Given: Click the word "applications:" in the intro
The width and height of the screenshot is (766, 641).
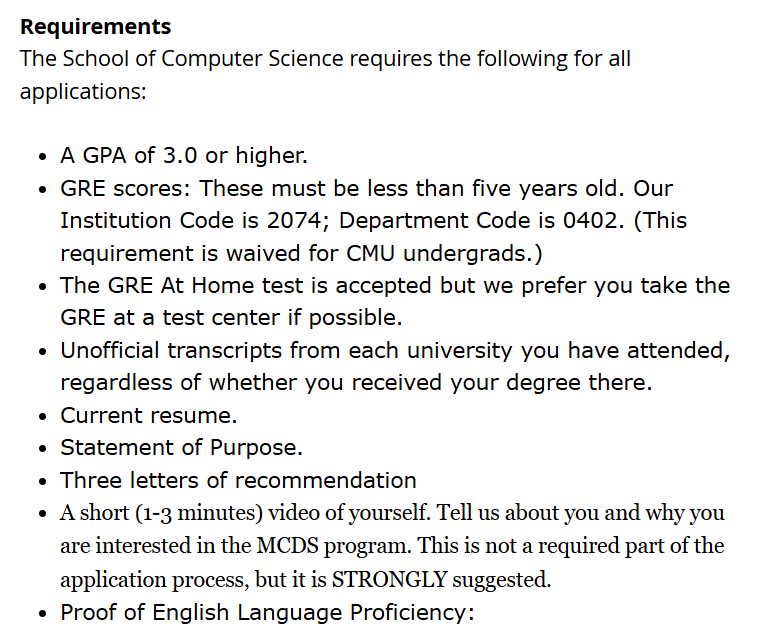Looking at the screenshot, I should coord(83,92).
